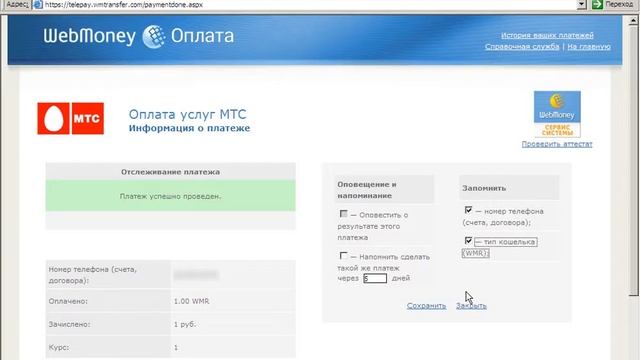Click the green Go arrow icon
Screen dimensions: 640x360
pyautogui.click(x=597, y=4)
